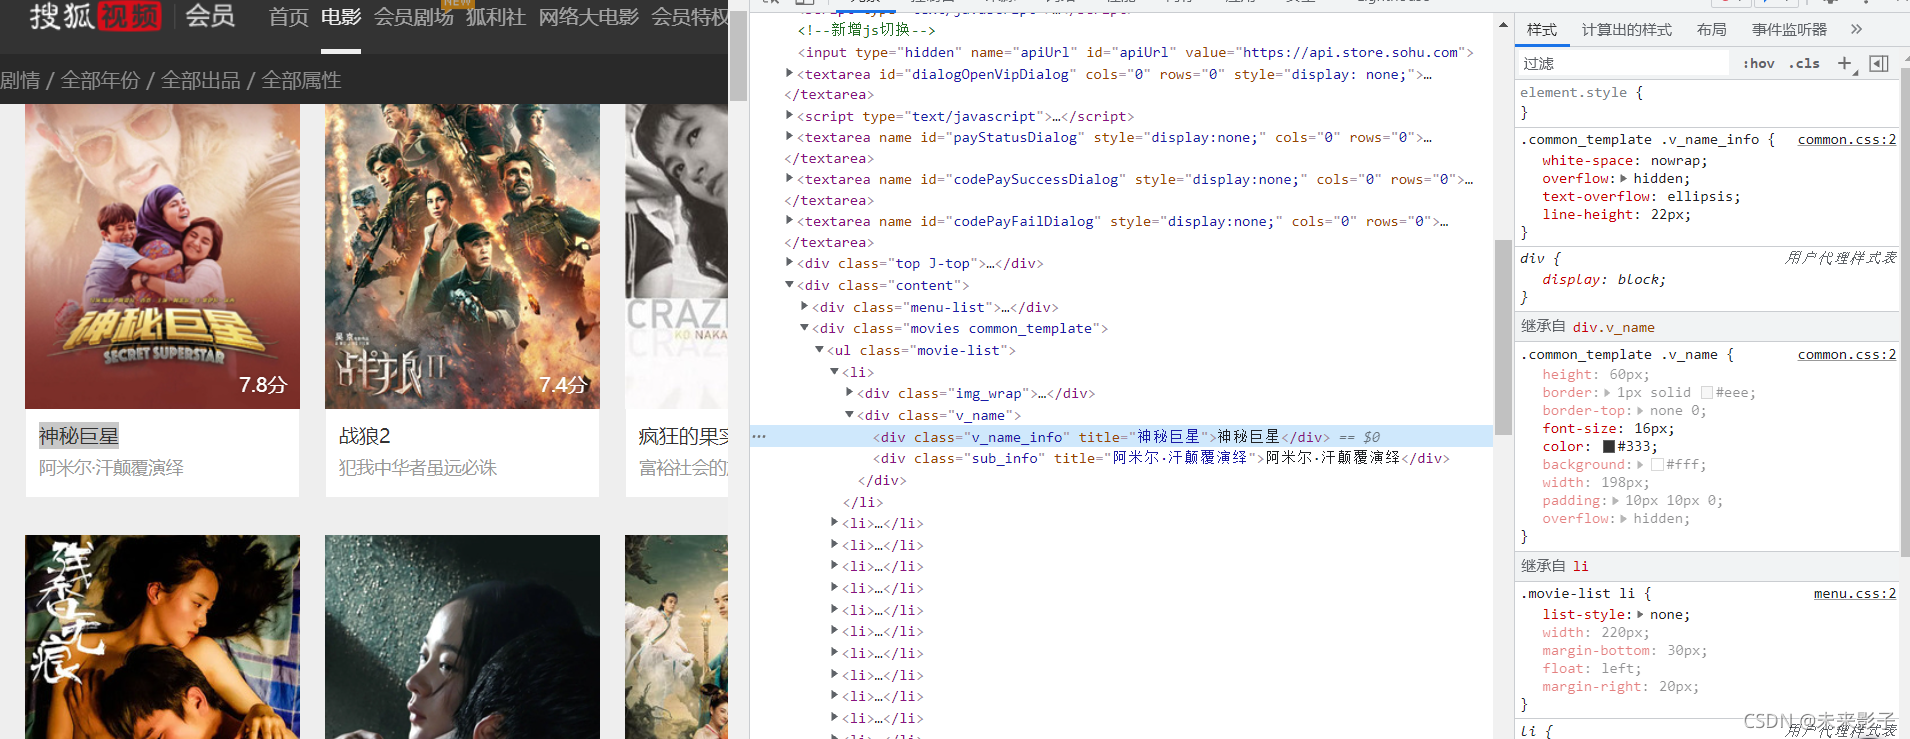The width and height of the screenshot is (1910, 739).
Task: Click the 神秘巨星 Secret Superstar poster
Action: click(162, 256)
